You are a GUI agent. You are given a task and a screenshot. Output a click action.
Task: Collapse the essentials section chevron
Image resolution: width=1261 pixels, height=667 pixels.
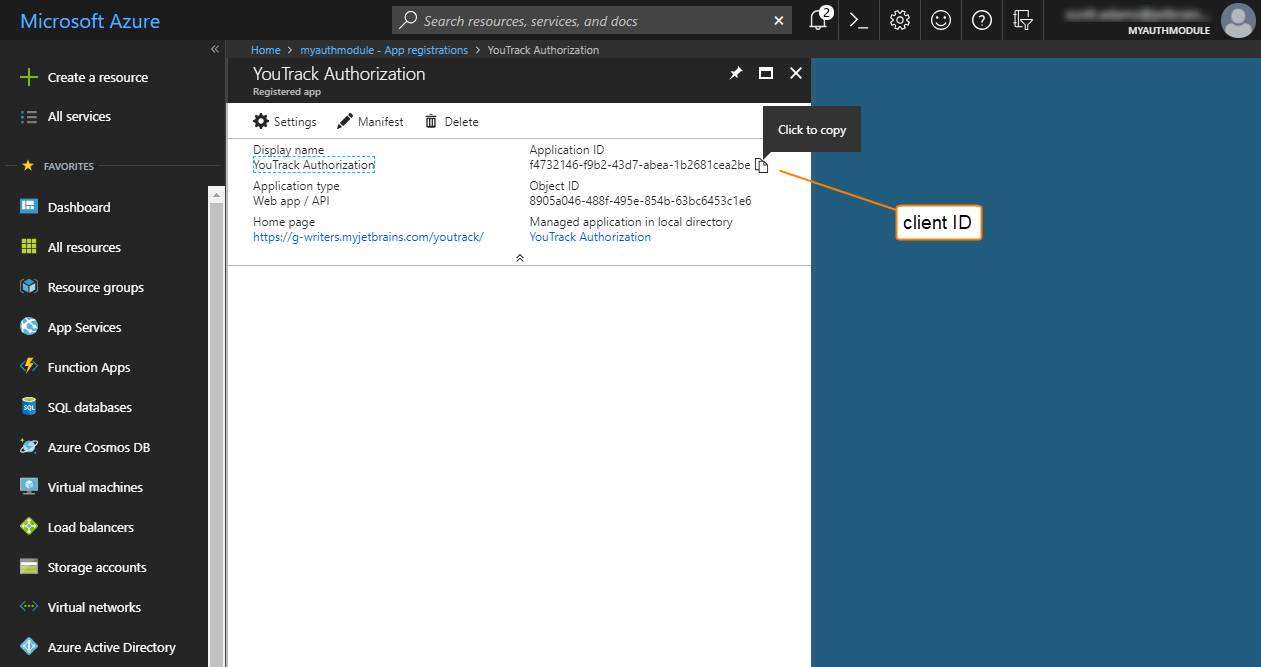520,257
